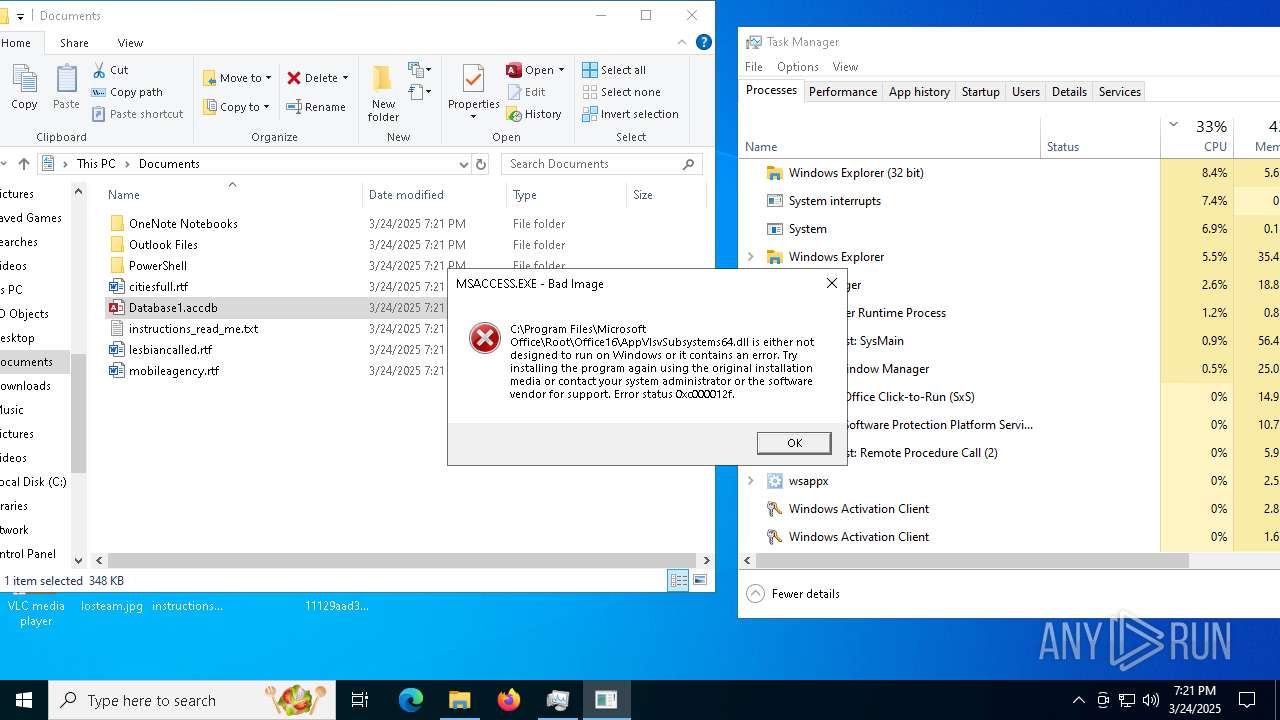Click Invert selection in ribbon
The width and height of the screenshot is (1280, 720).
point(630,114)
